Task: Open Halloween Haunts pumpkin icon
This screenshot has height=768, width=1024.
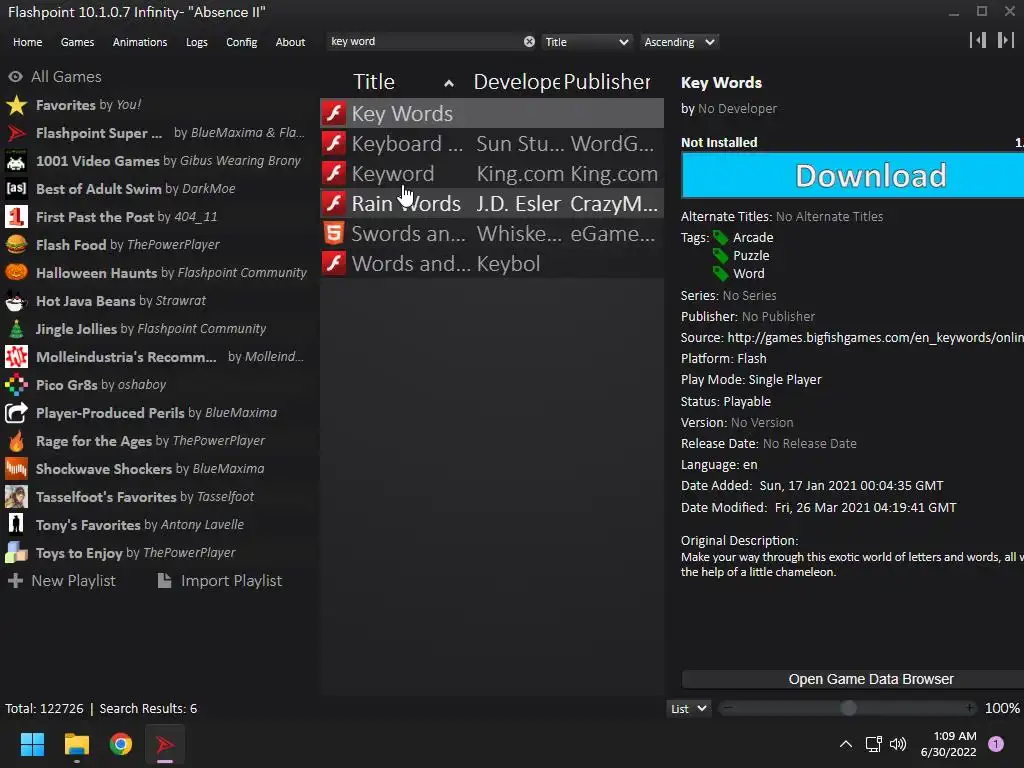Action: [16, 273]
